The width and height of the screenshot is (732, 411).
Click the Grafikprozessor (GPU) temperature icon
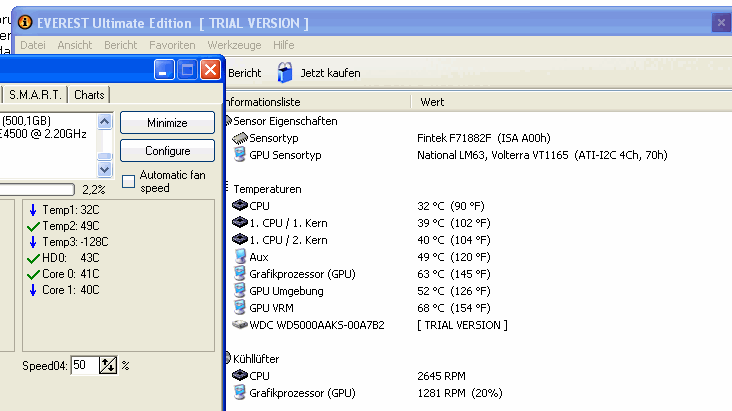pyautogui.click(x=240, y=274)
